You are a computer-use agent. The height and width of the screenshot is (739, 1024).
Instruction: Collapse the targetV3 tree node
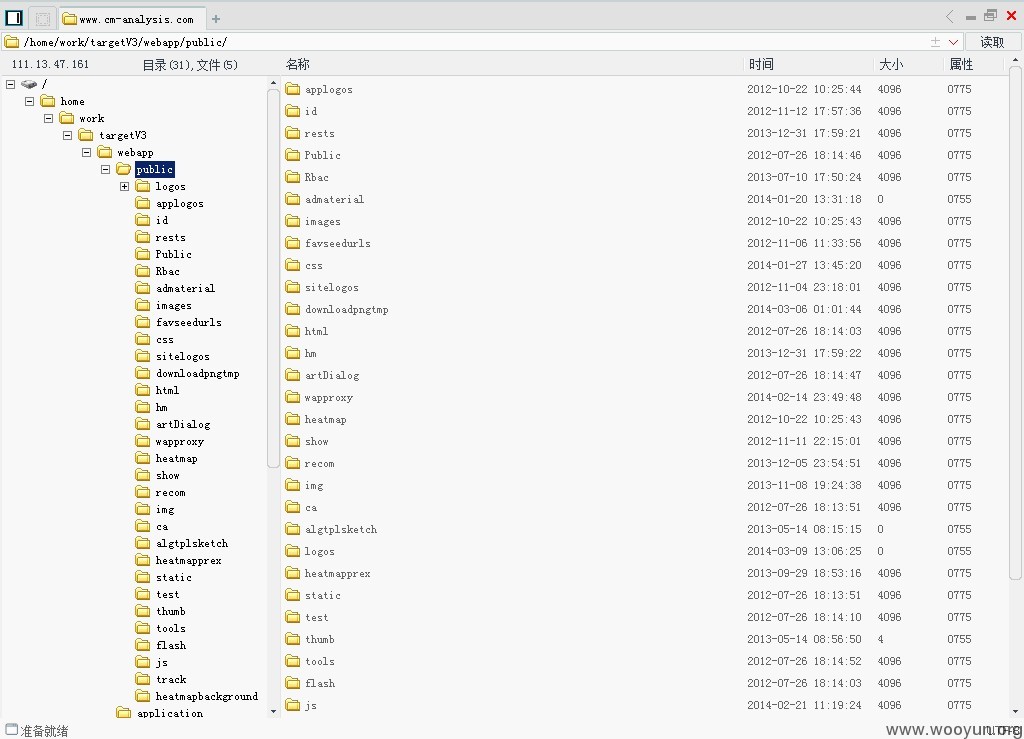coord(67,135)
